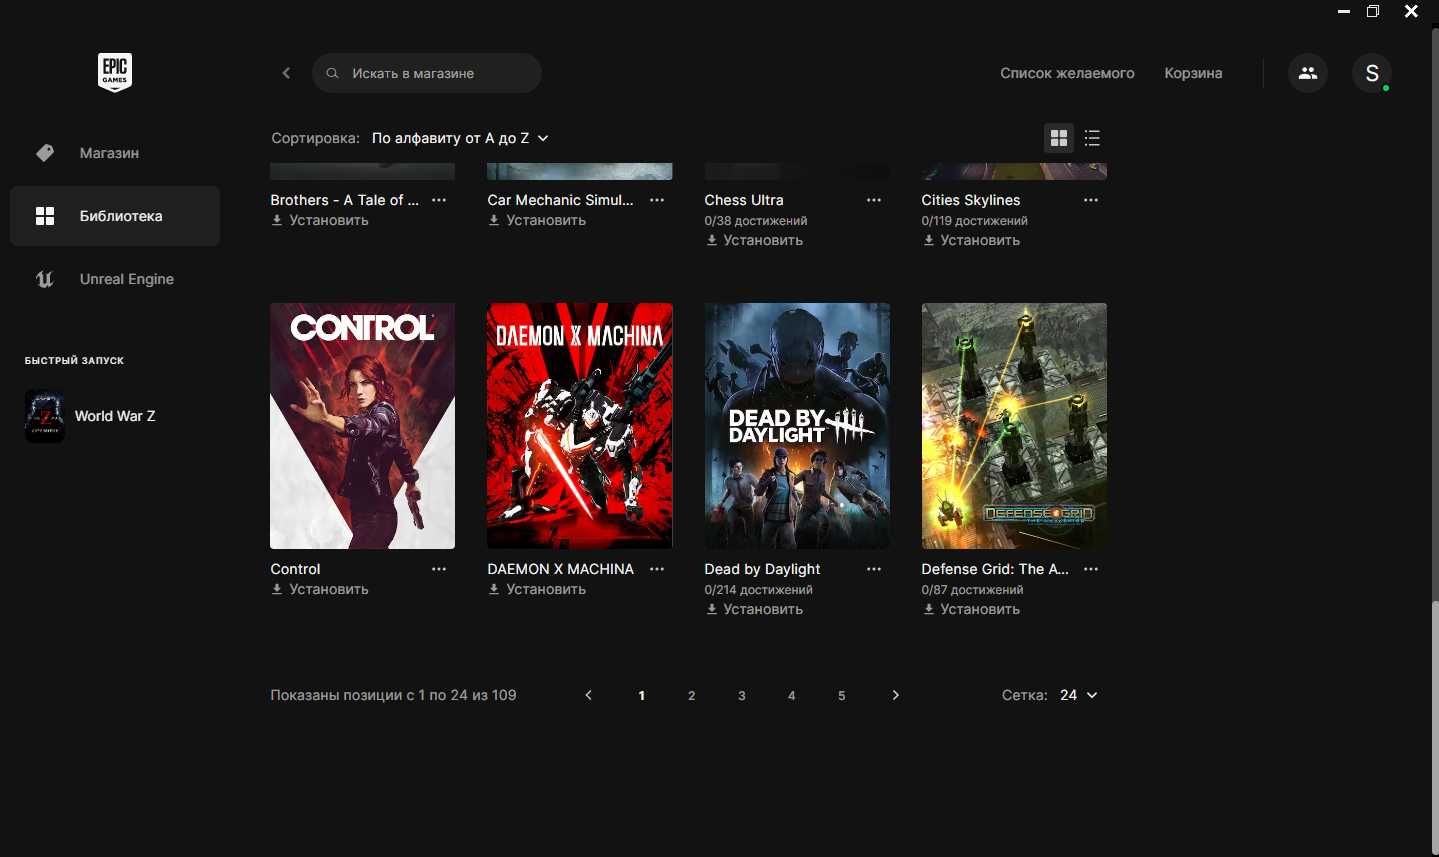
Task: Open more options for Brothers - A Tale of
Action: (439, 200)
